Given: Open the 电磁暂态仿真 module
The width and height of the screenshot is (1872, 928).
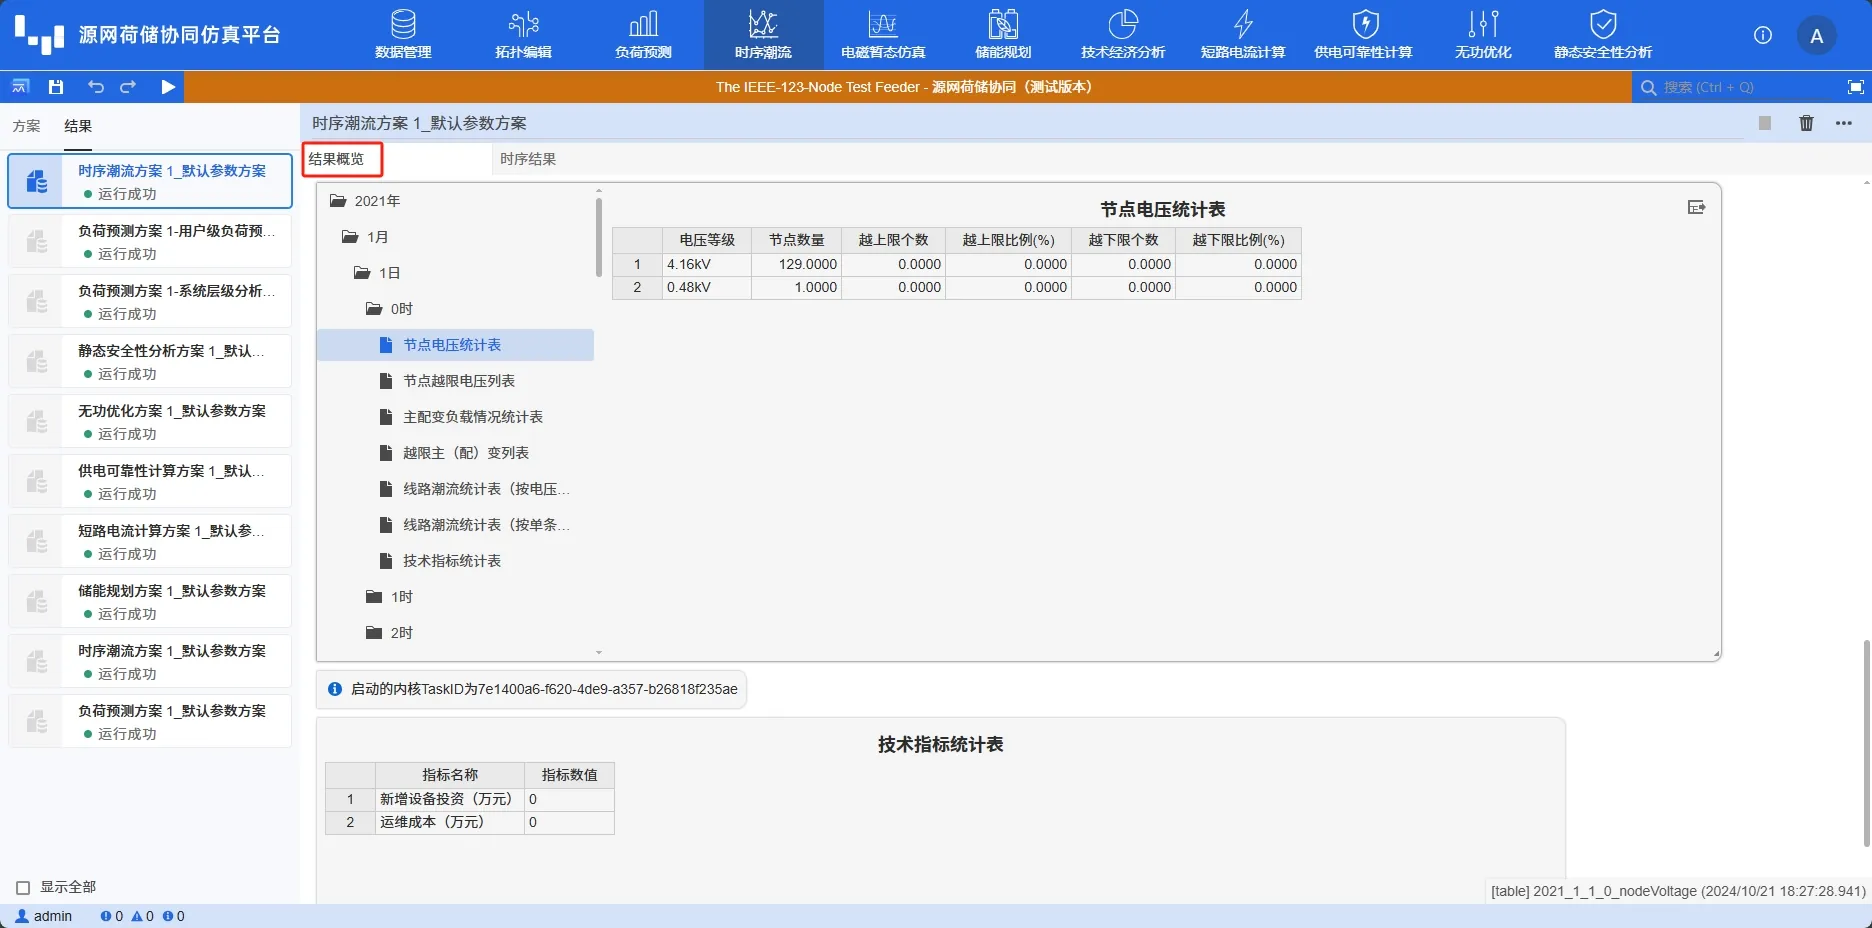Looking at the screenshot, I should [x=883, y=34].
